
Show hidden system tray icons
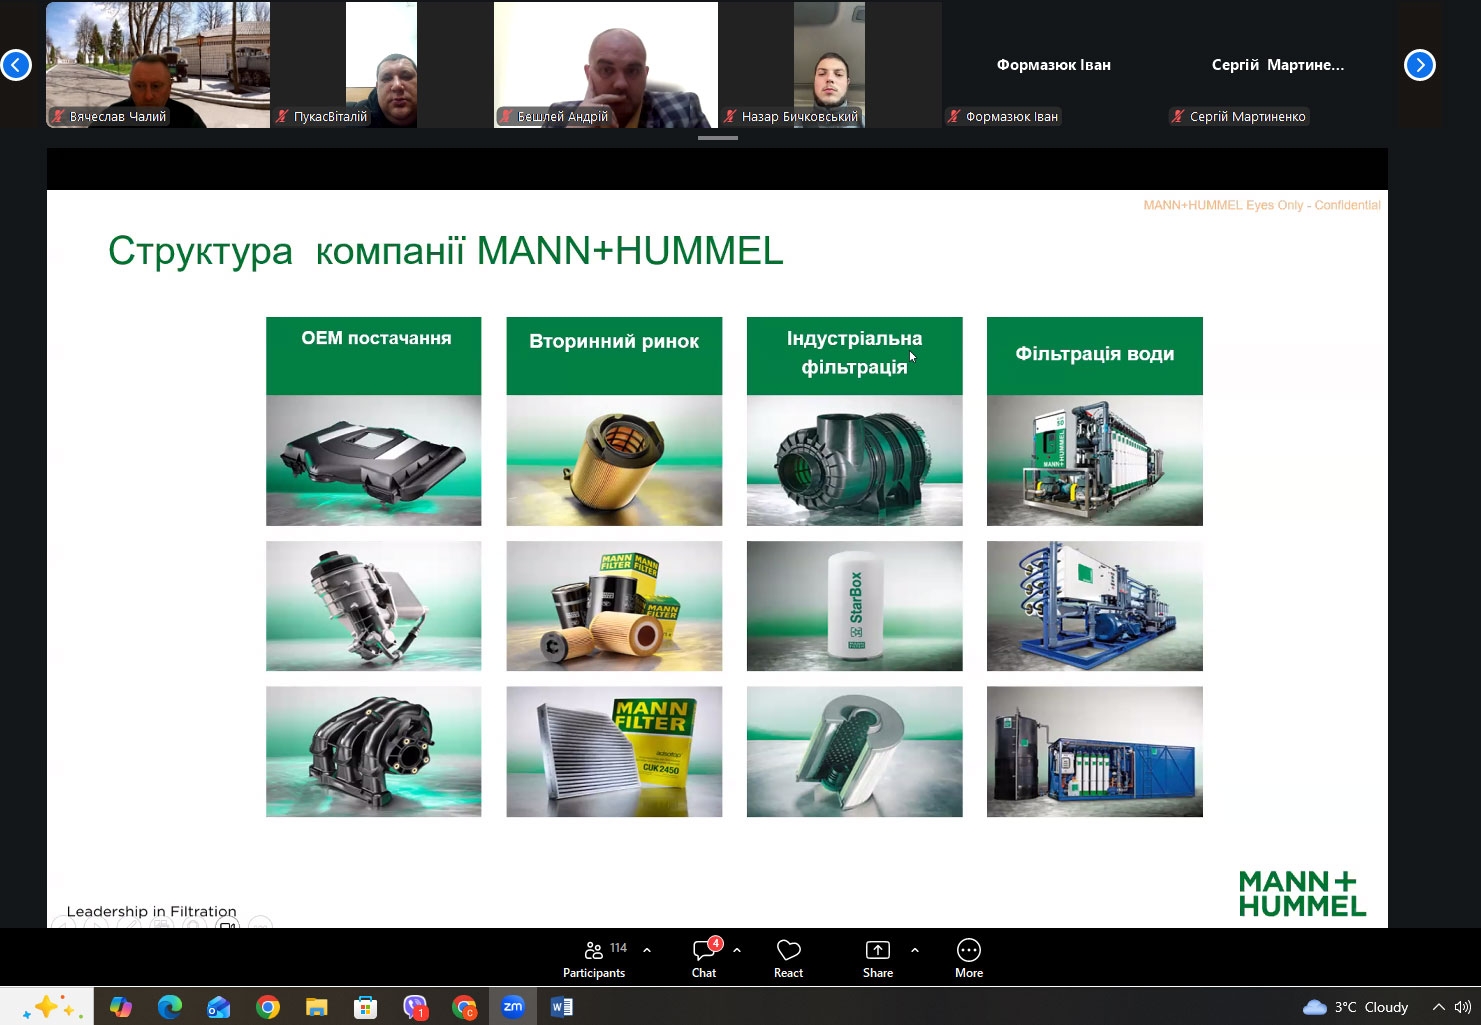coord(1438,1007)
